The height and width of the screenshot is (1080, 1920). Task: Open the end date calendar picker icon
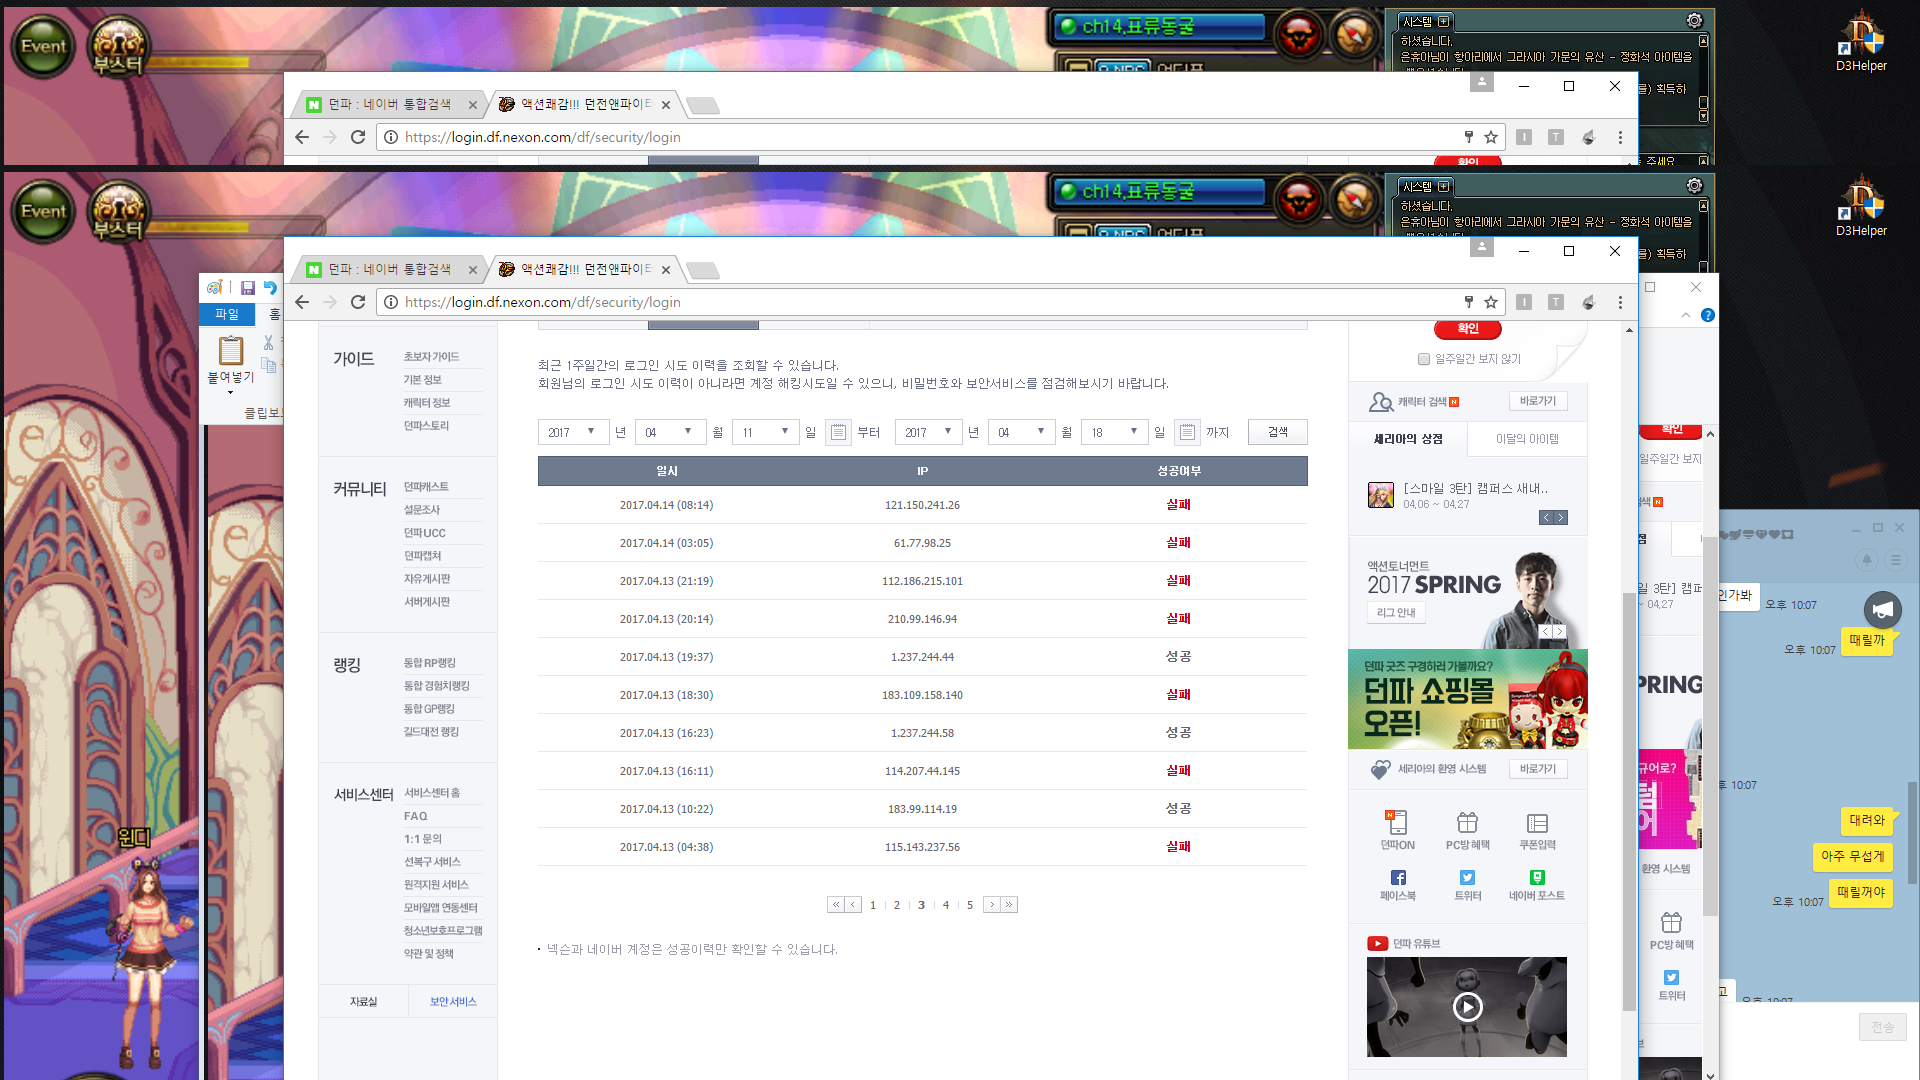[x=1187, y=432]
